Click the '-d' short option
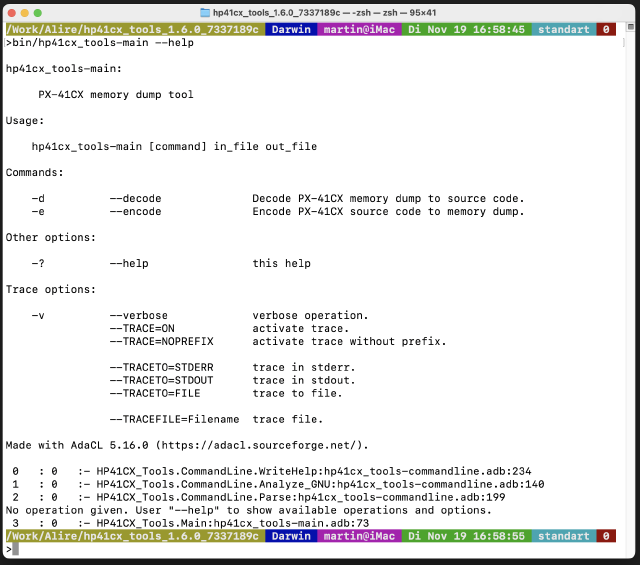The image size is (640, 565). 38,198
